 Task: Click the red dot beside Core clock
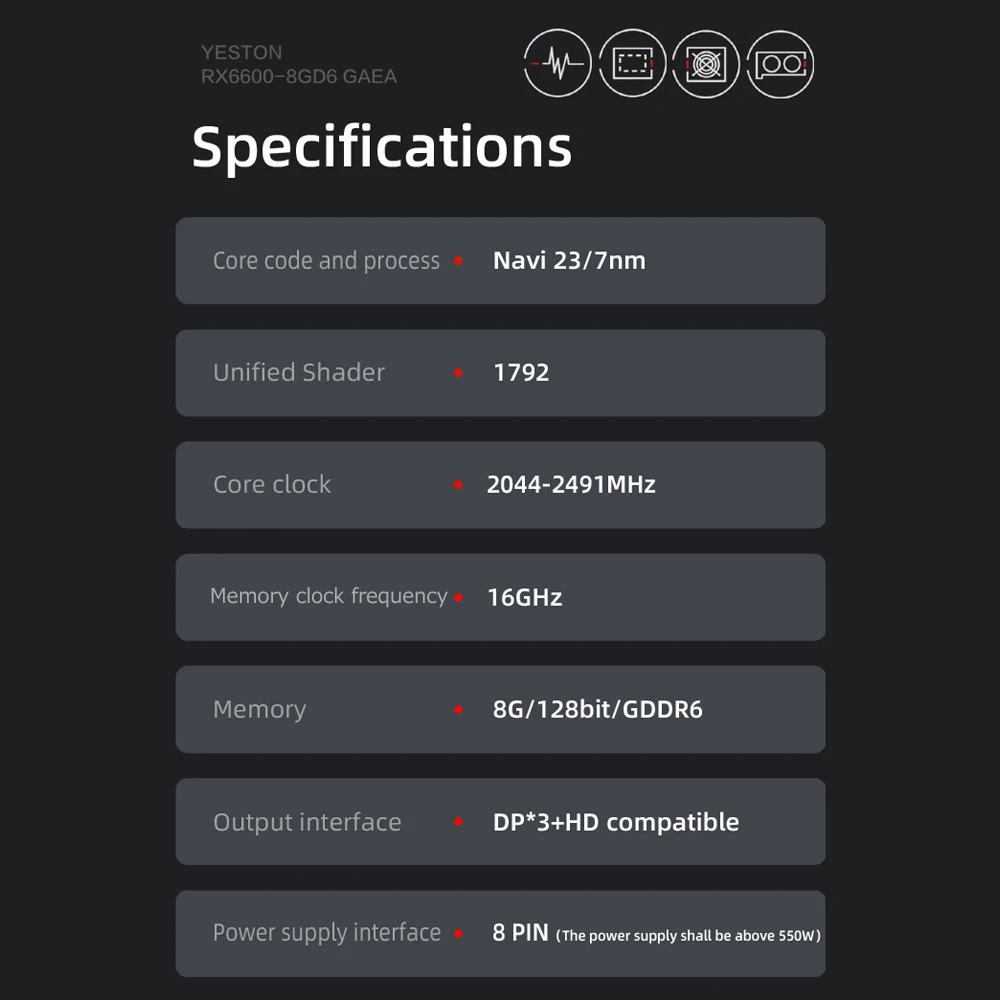tap(459, 485)
